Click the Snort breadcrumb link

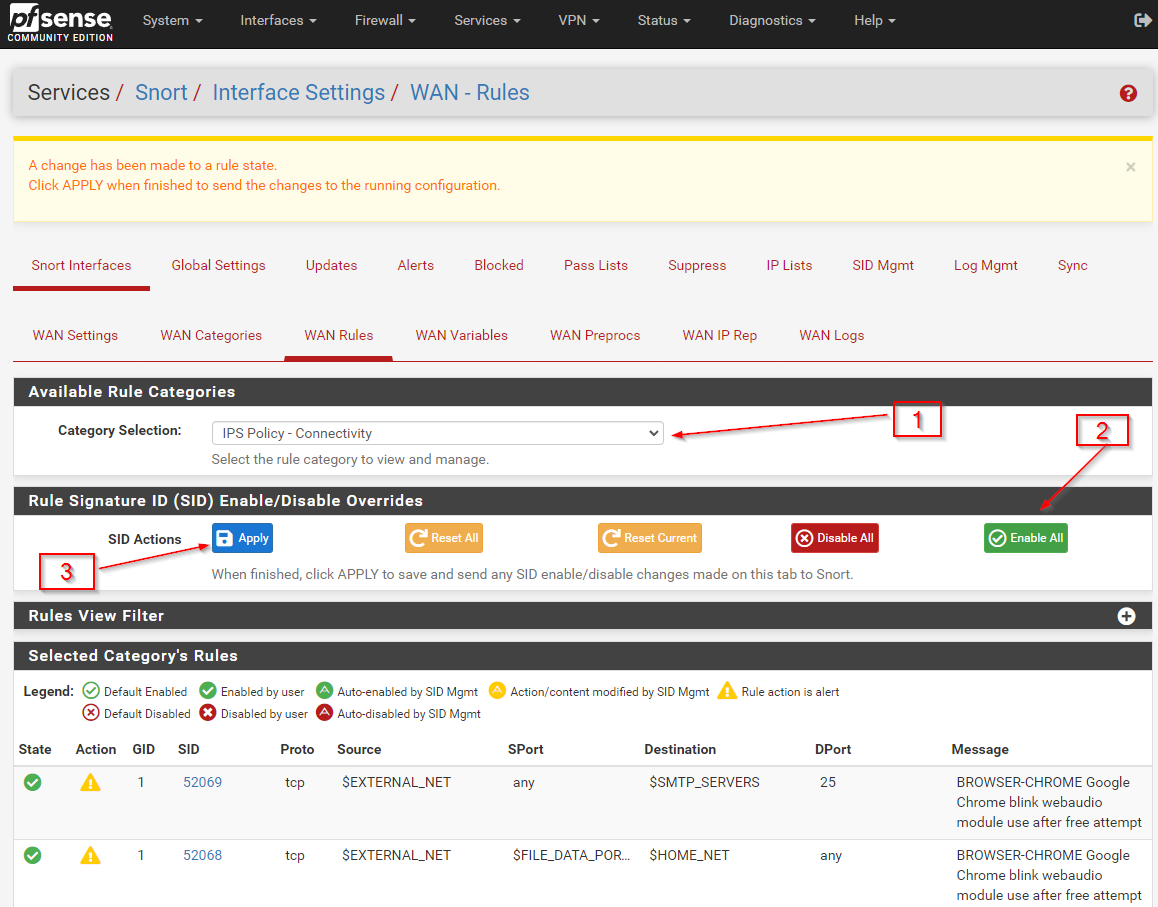pyautogui.click(x=161, y=93)
